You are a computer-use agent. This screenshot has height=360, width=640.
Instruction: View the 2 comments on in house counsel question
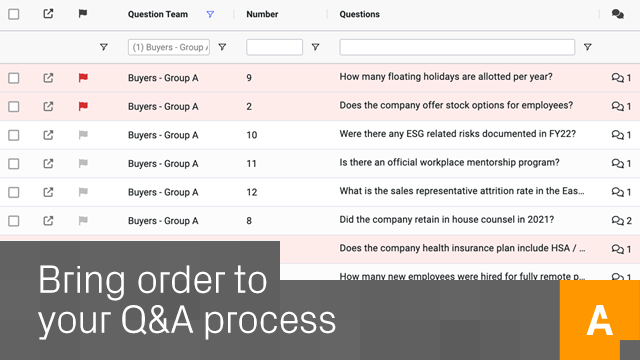621,220
